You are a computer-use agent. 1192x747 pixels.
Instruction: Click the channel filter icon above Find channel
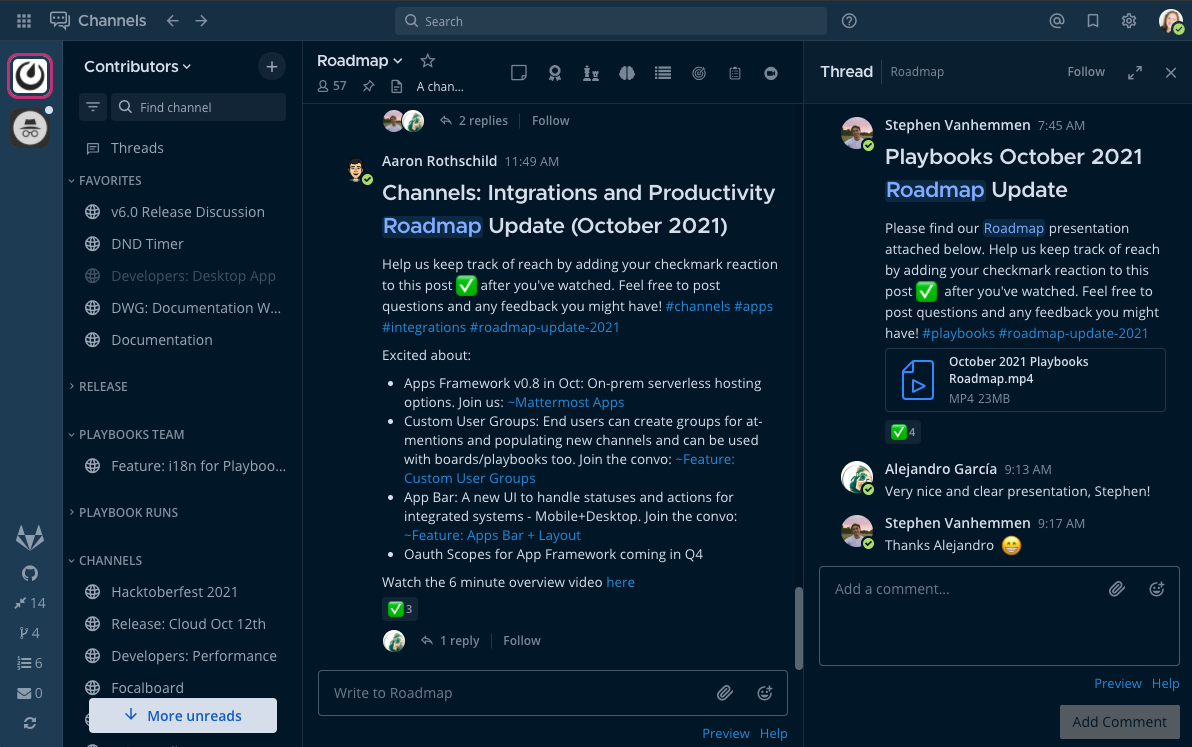pyautogui.click(x=92, y=106)
